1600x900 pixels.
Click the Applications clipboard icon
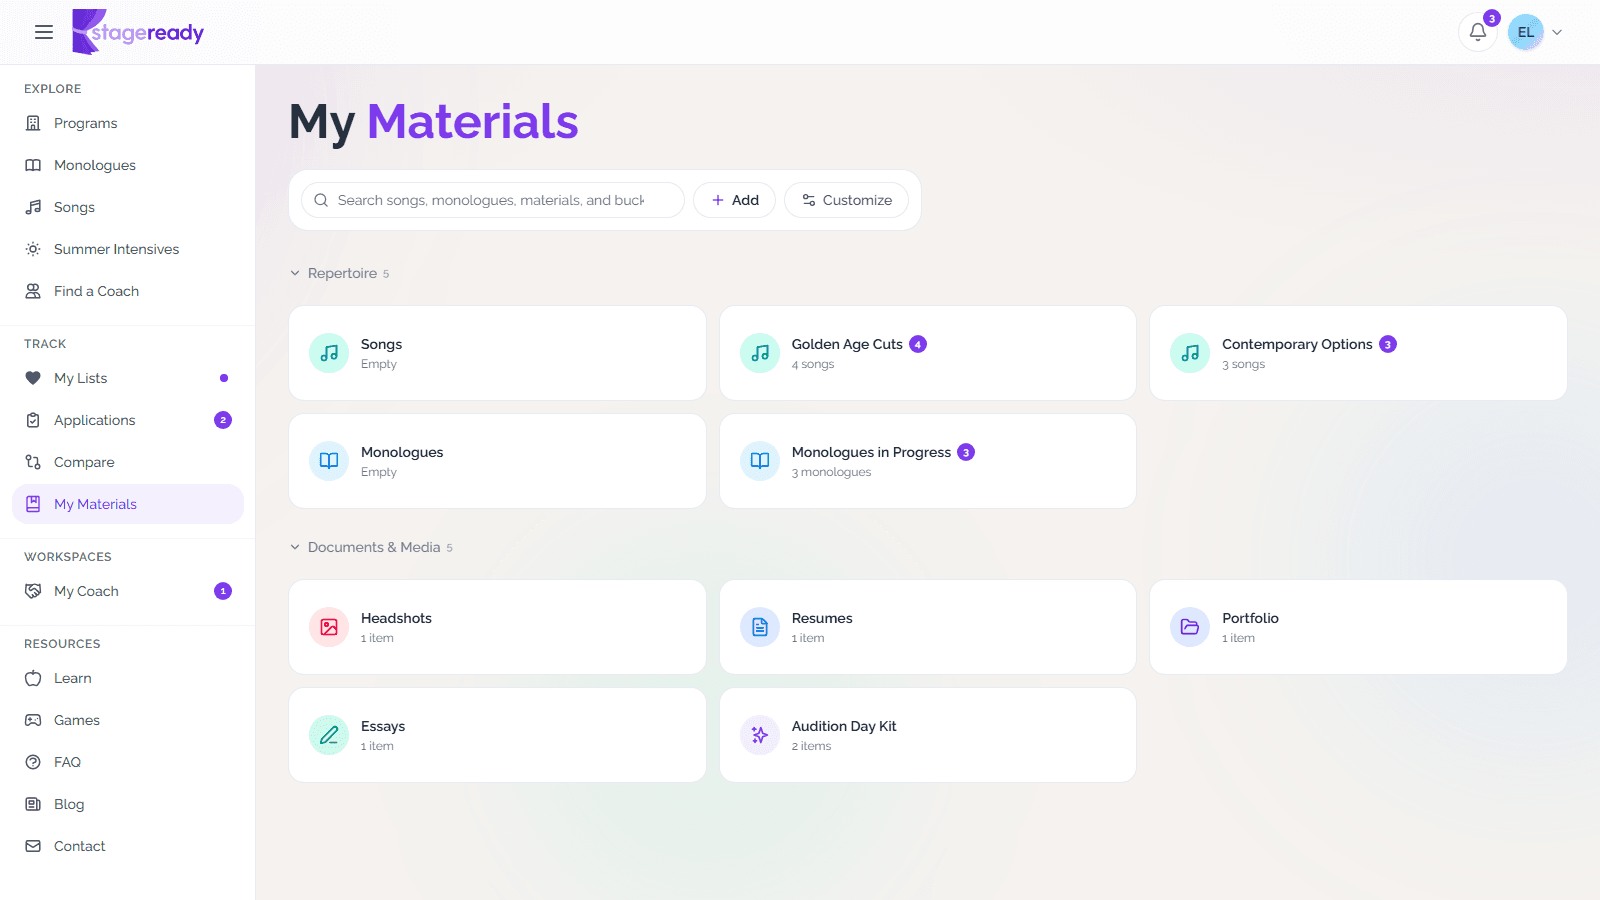coord(33,420)
